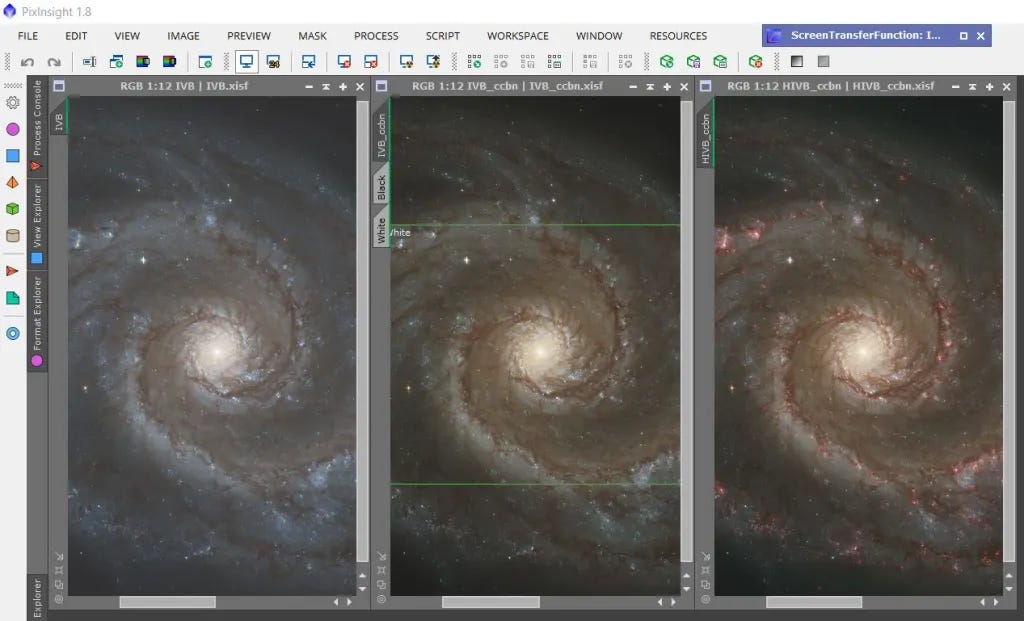Click the gear icon in left sidebar
The width and height of the screenshot is (1024, 621).
pos(13,102)
